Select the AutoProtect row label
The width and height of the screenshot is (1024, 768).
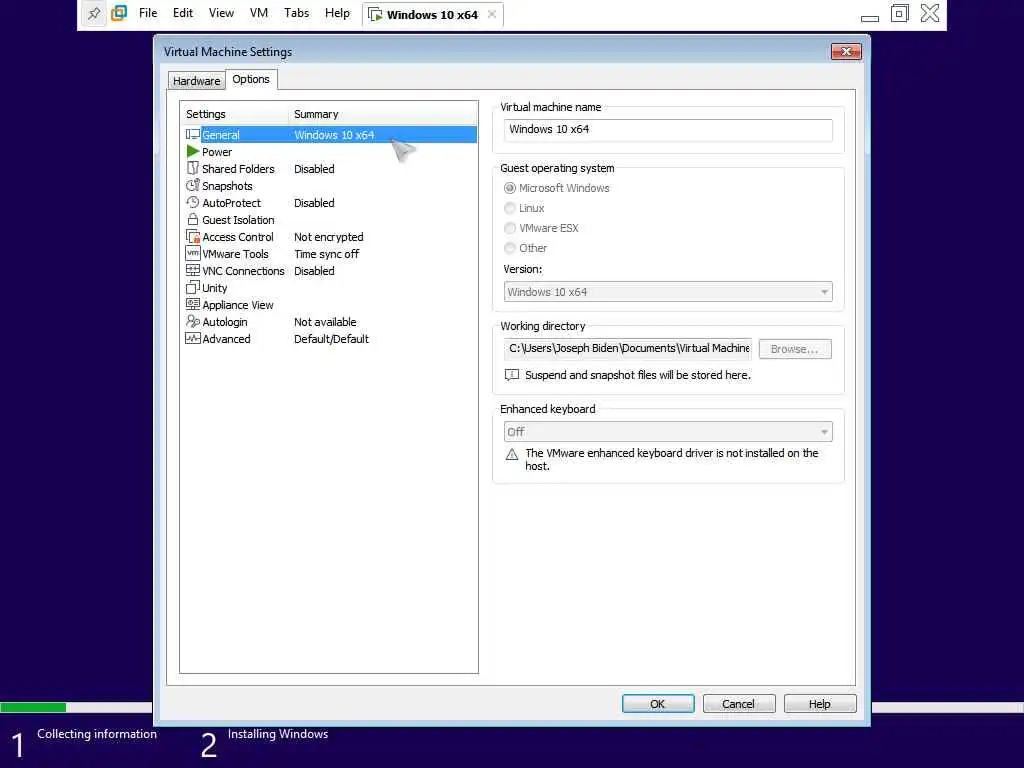[231, 203]
